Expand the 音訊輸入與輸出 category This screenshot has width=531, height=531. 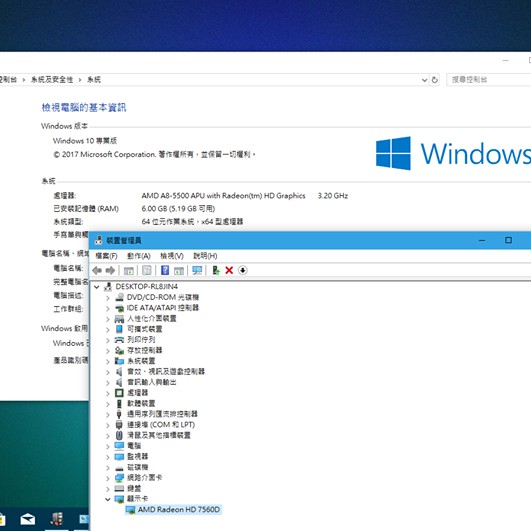point(108,383)
